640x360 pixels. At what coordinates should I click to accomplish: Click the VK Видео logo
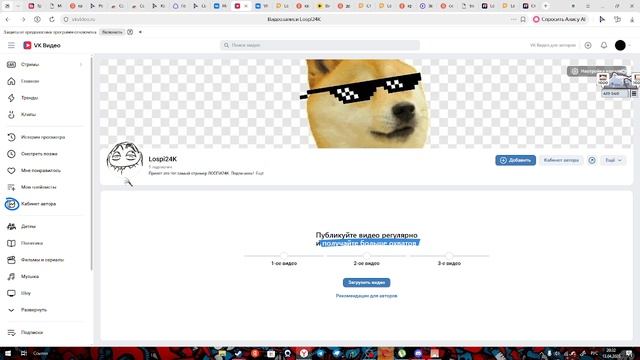pyautogui.click(x=42, y=45)
